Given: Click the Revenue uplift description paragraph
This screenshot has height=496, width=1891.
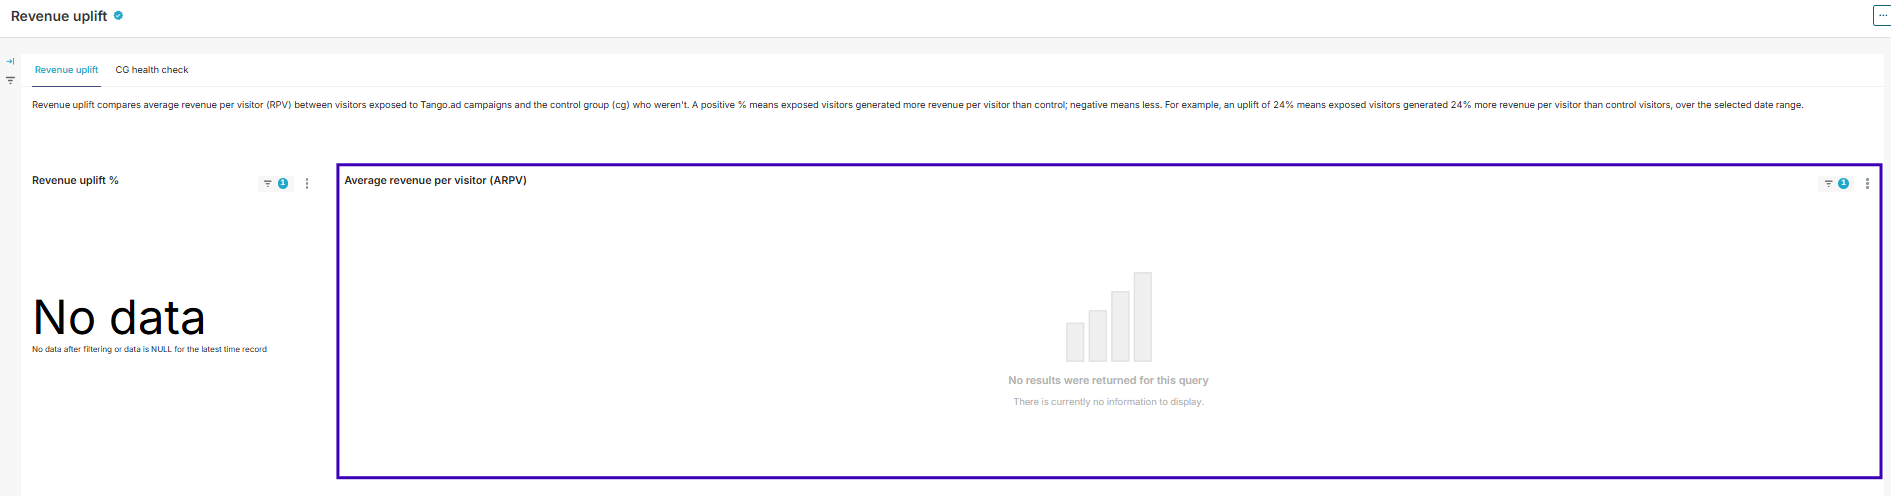Looking at the screenshot, I should pyautogui.click(x=917, y=105).
